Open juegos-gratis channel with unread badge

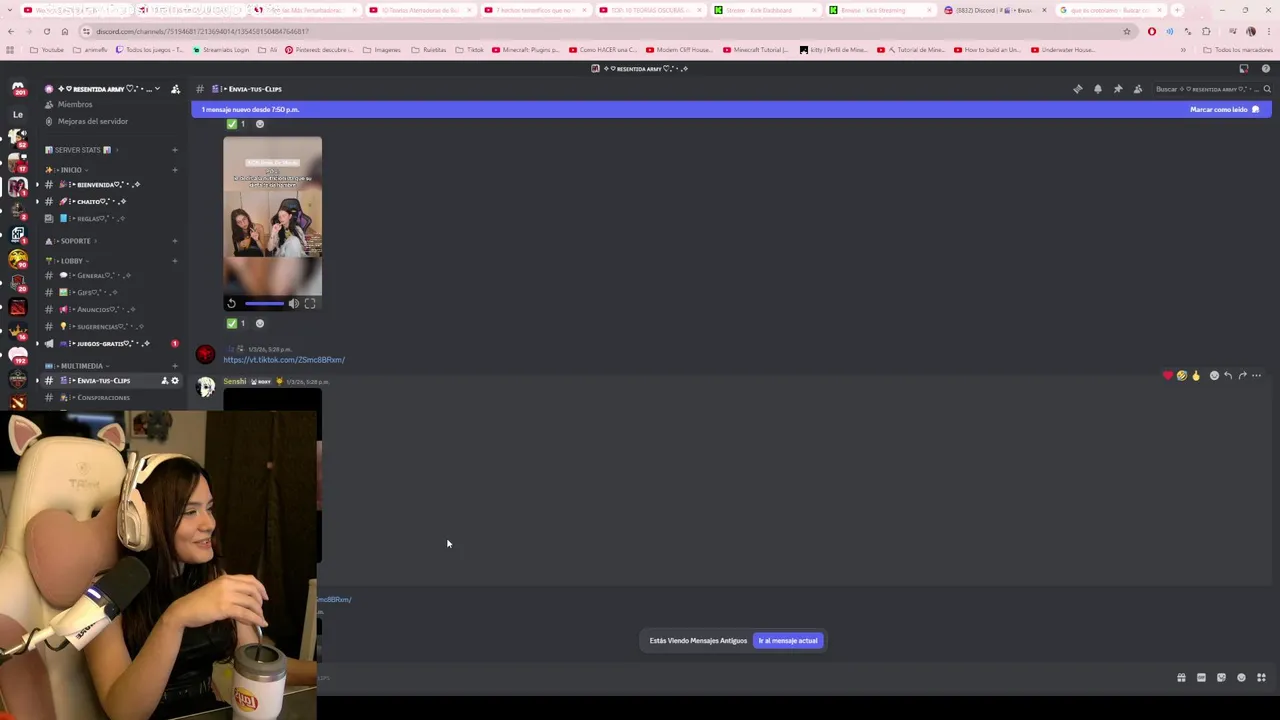(x=110, y=344)
